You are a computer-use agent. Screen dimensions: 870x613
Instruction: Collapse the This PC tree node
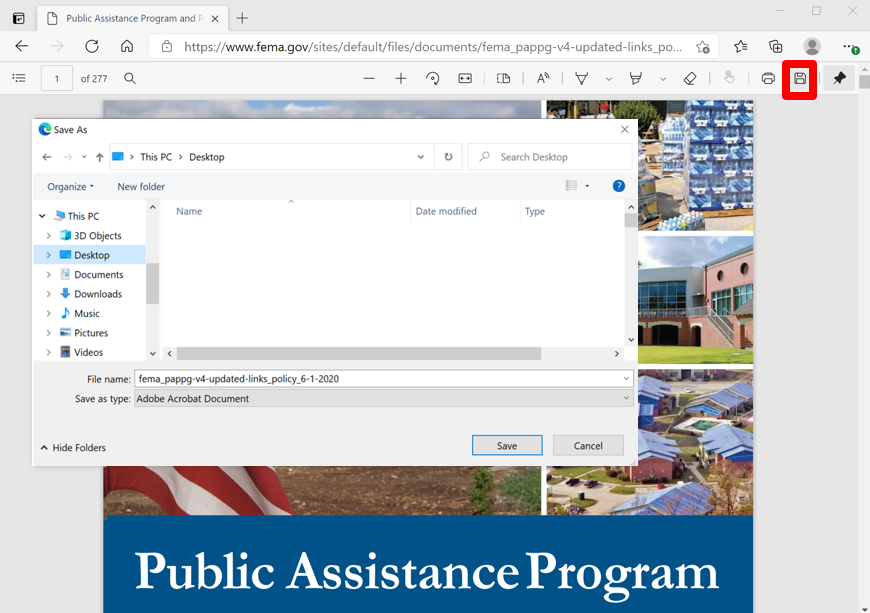[x=43, y=216]
